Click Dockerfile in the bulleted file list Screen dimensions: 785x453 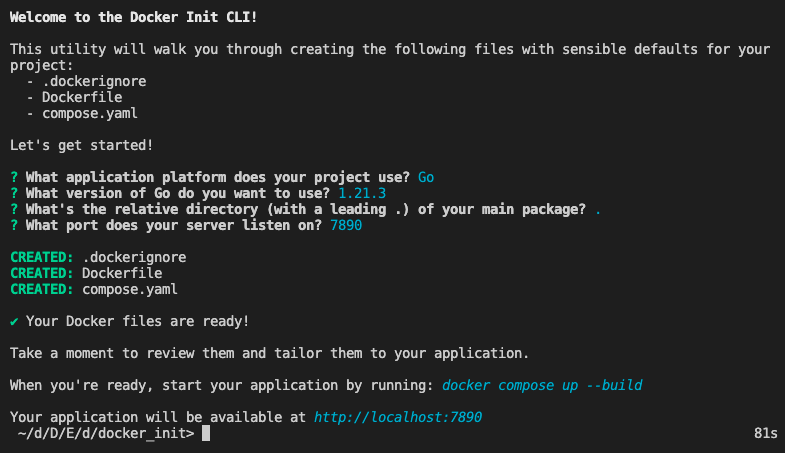point(82,97)
